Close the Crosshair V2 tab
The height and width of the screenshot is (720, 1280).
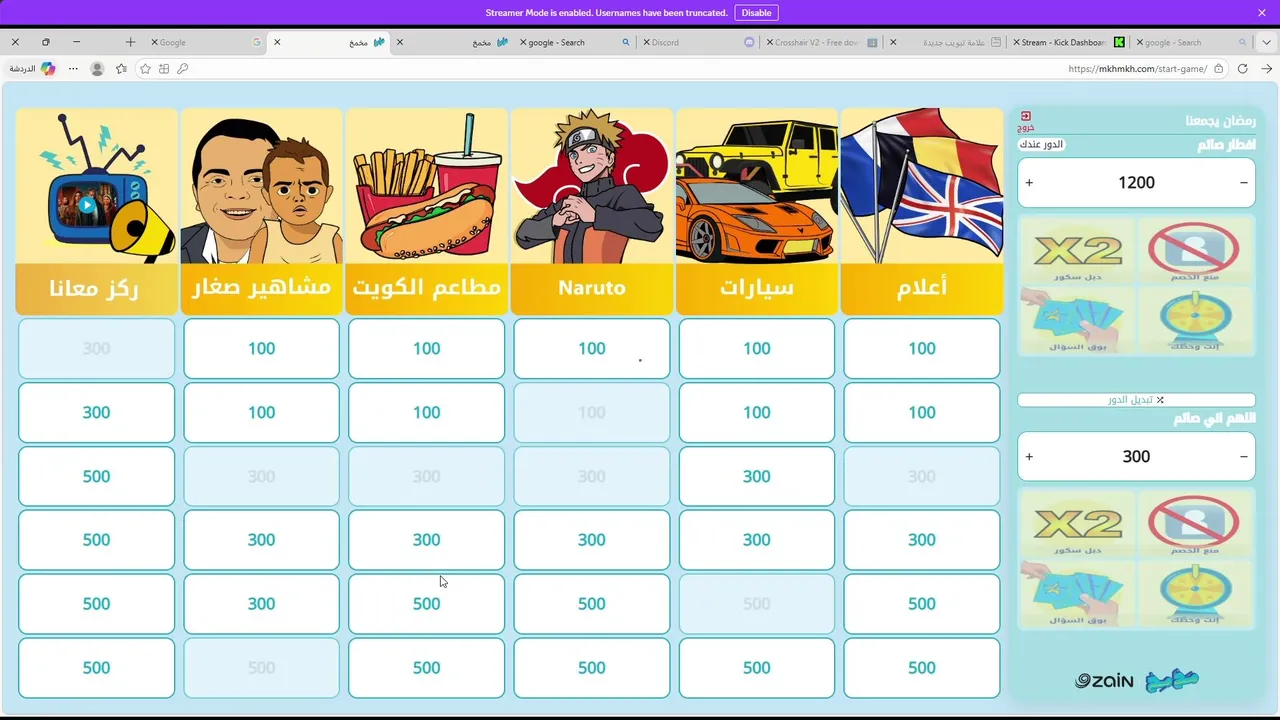(769, 42)
